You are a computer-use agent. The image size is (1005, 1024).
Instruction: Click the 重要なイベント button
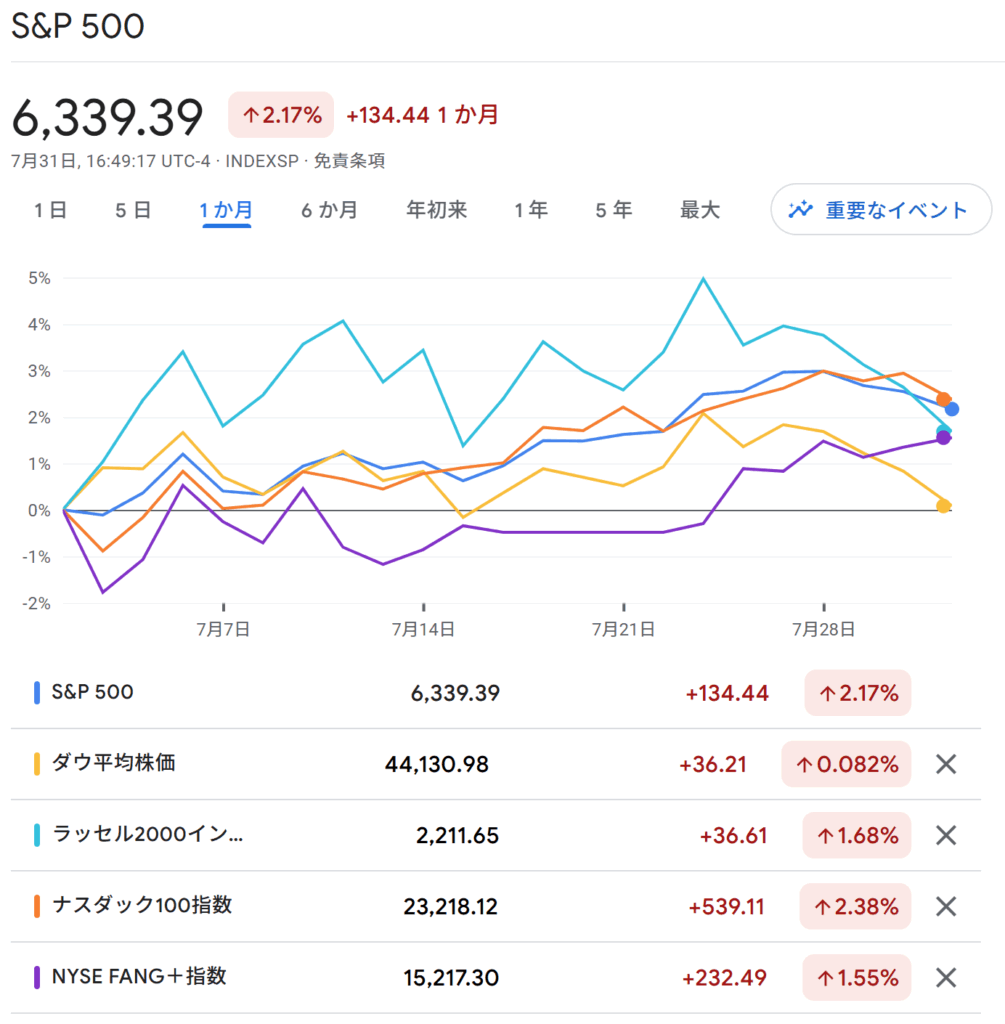881,210
